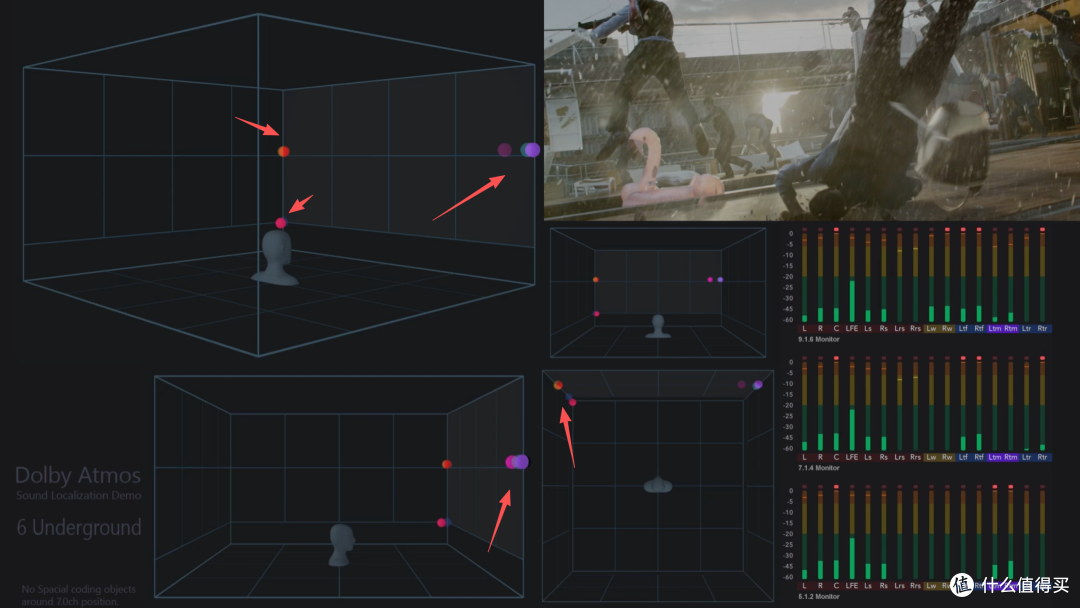Click the 'Sound Localization Demo' subtitle
This screenshot has height=608, width=1080.
point(79,496)
